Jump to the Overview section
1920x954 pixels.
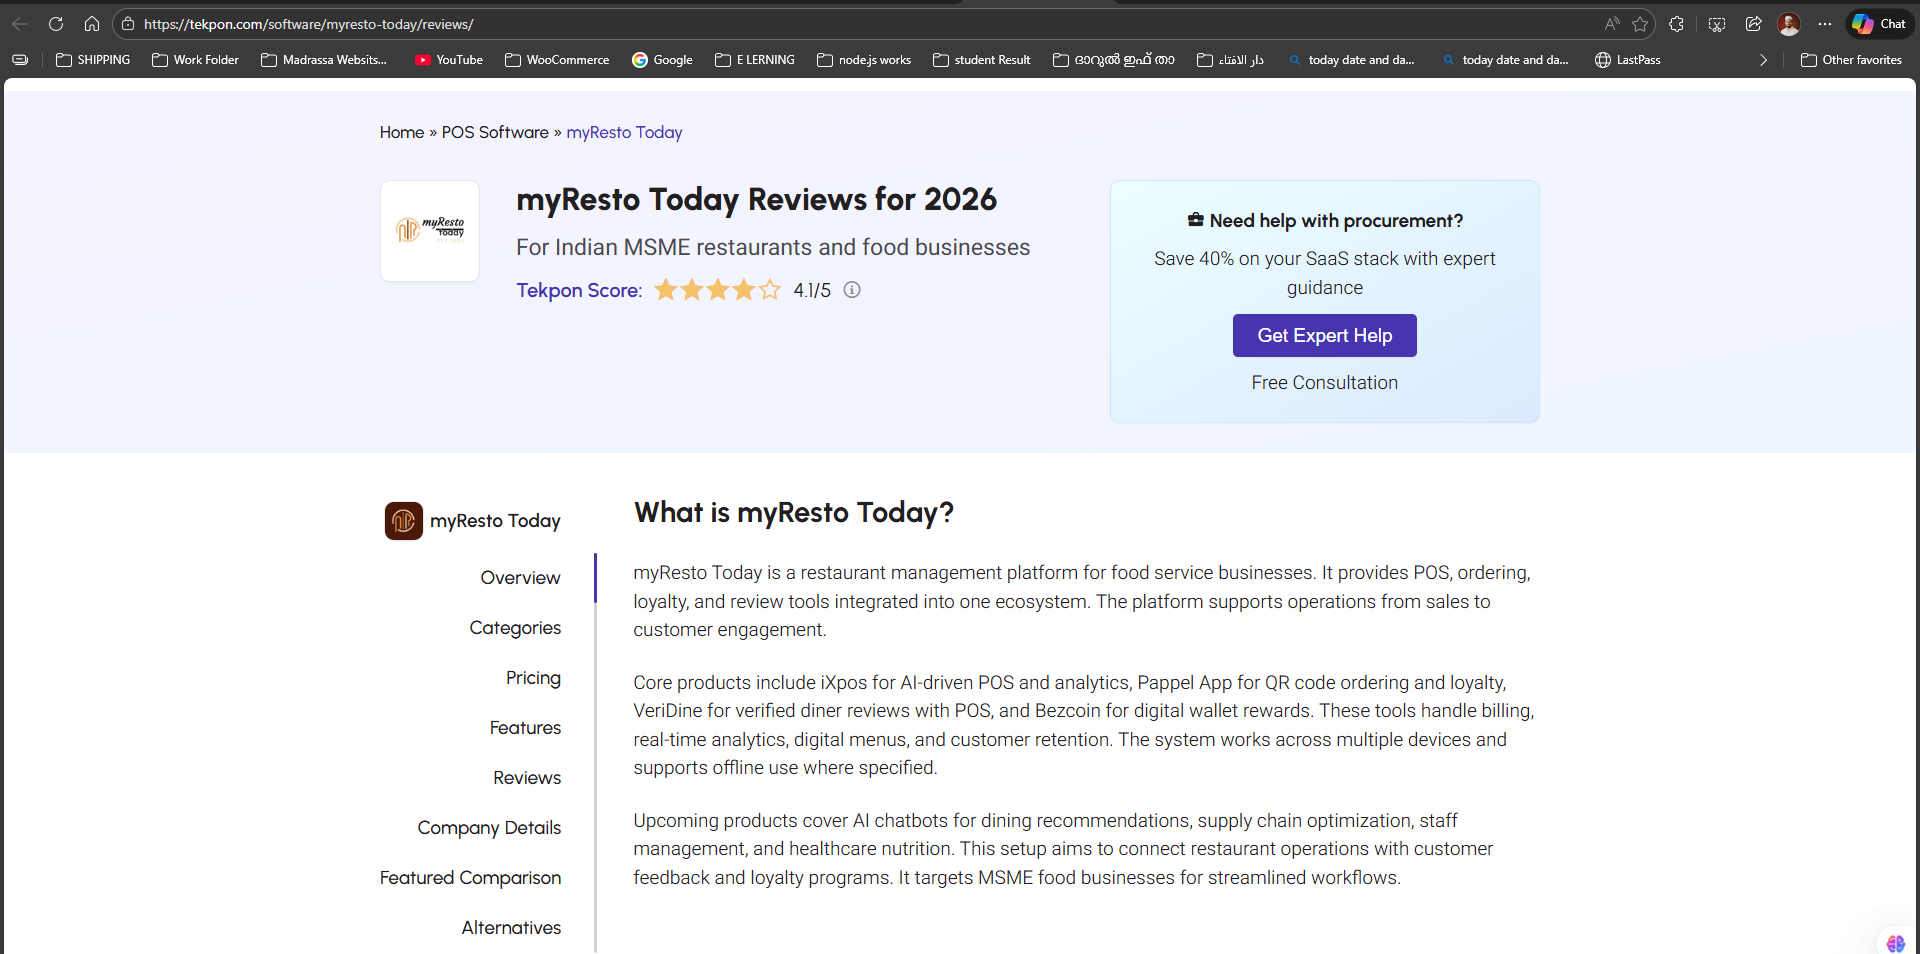point(520,578)
